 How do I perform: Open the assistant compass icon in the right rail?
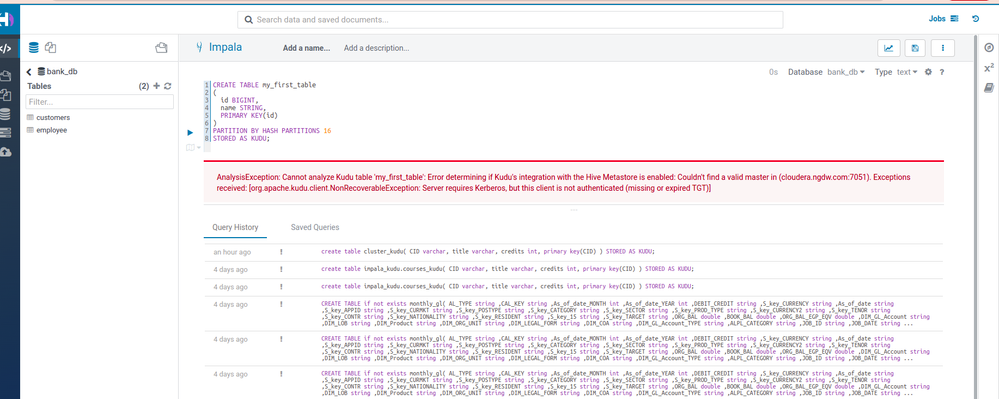(x=989, y=48)
